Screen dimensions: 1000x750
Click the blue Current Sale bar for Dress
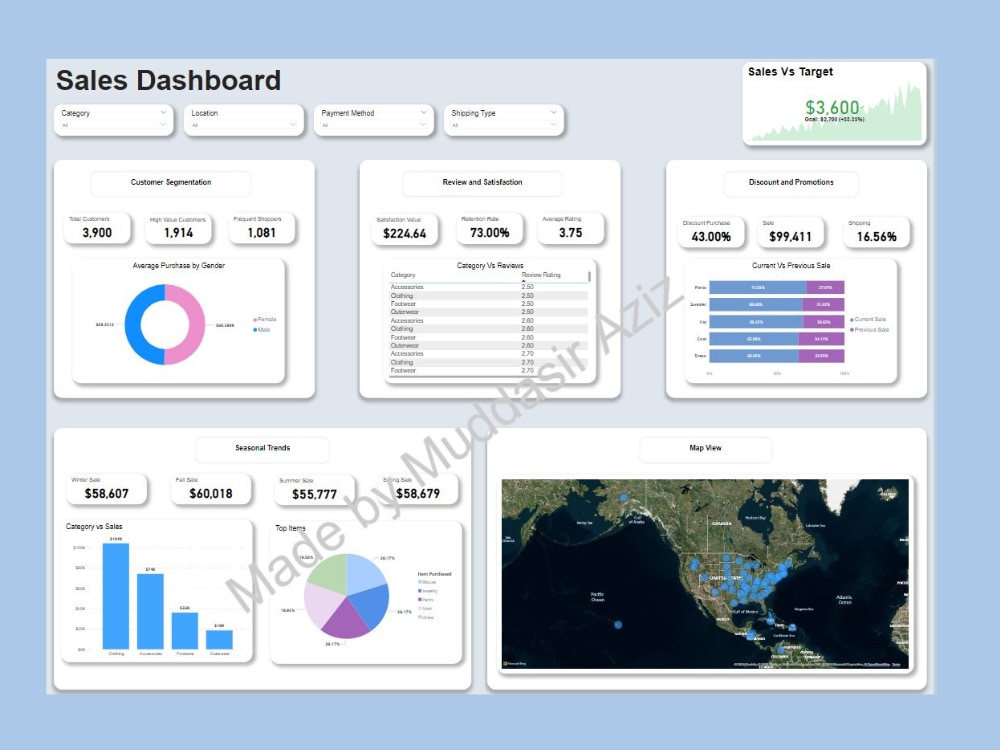coord(754,356)
